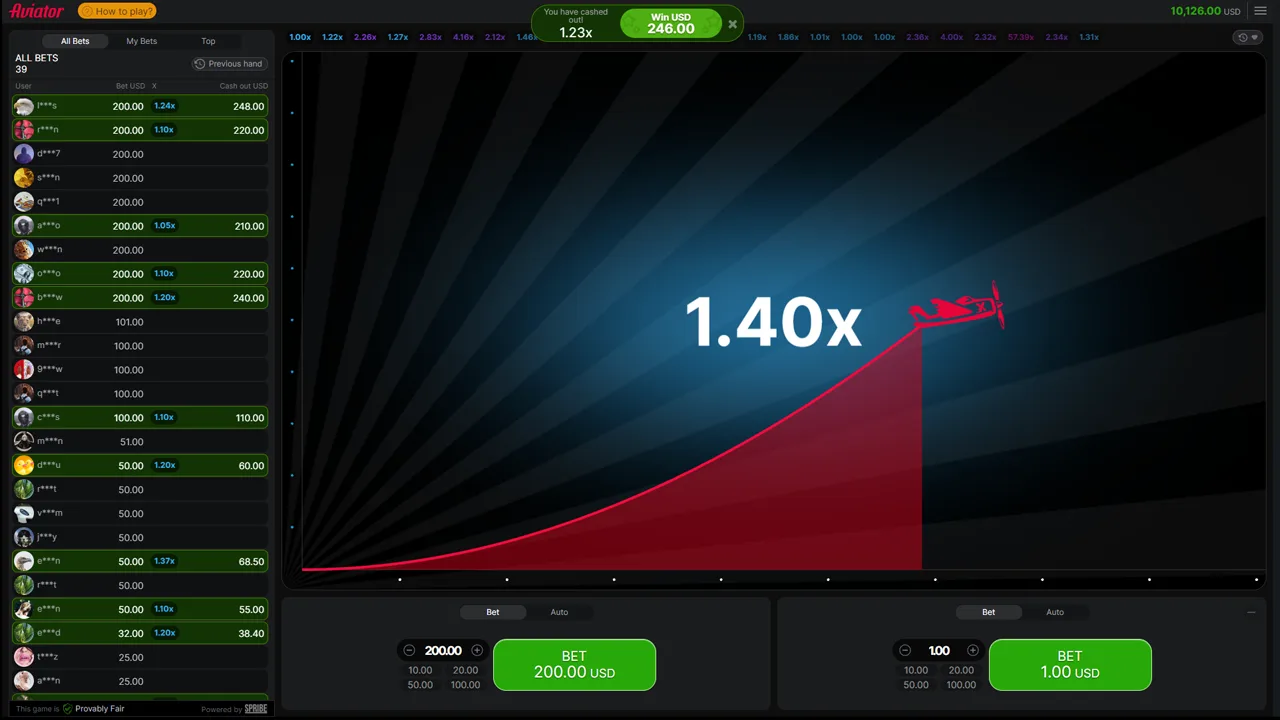Open the 57.39x round in history bar

pyautogui.click(x=1021, y=37)
